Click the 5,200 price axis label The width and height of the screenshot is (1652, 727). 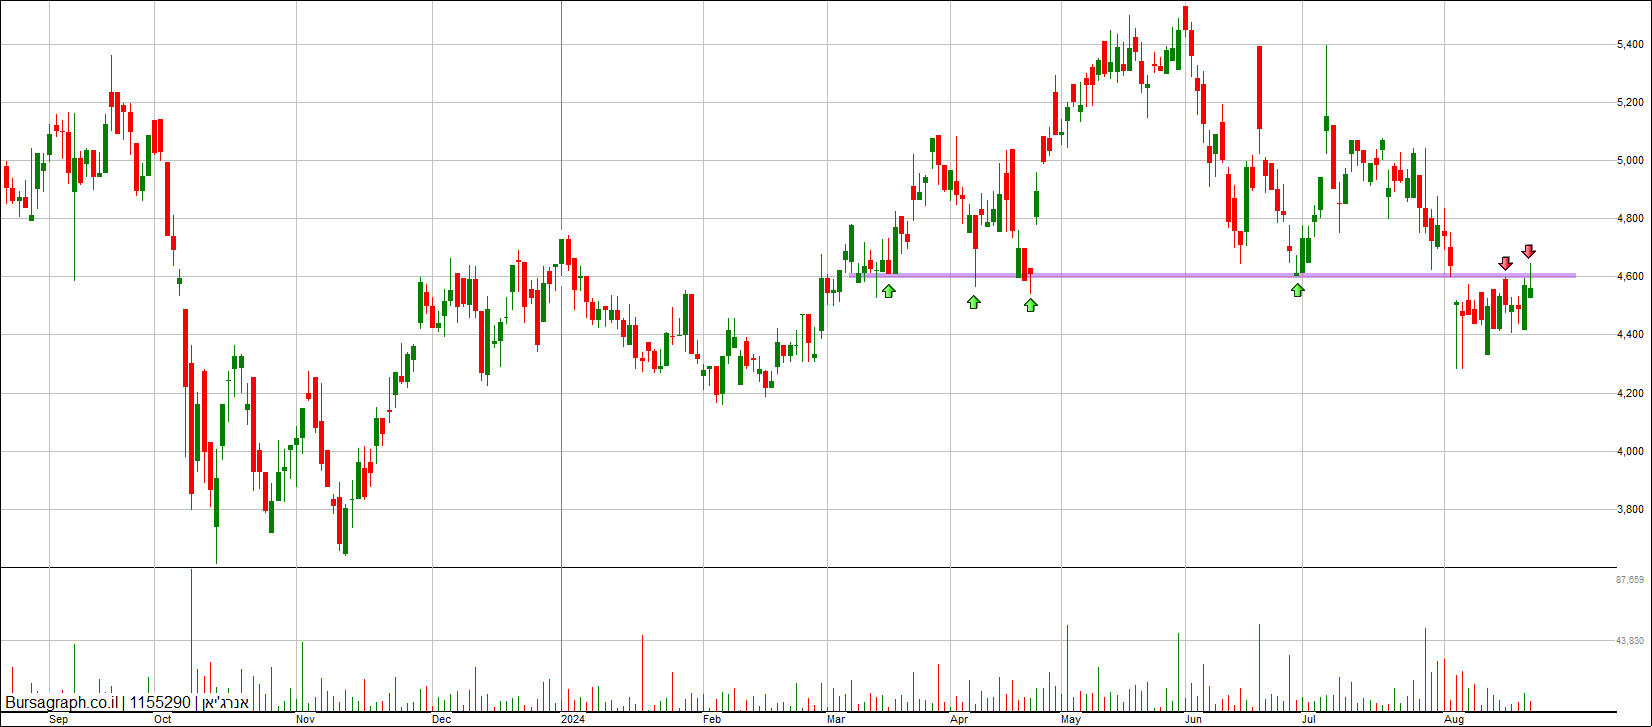(1630, 102)
